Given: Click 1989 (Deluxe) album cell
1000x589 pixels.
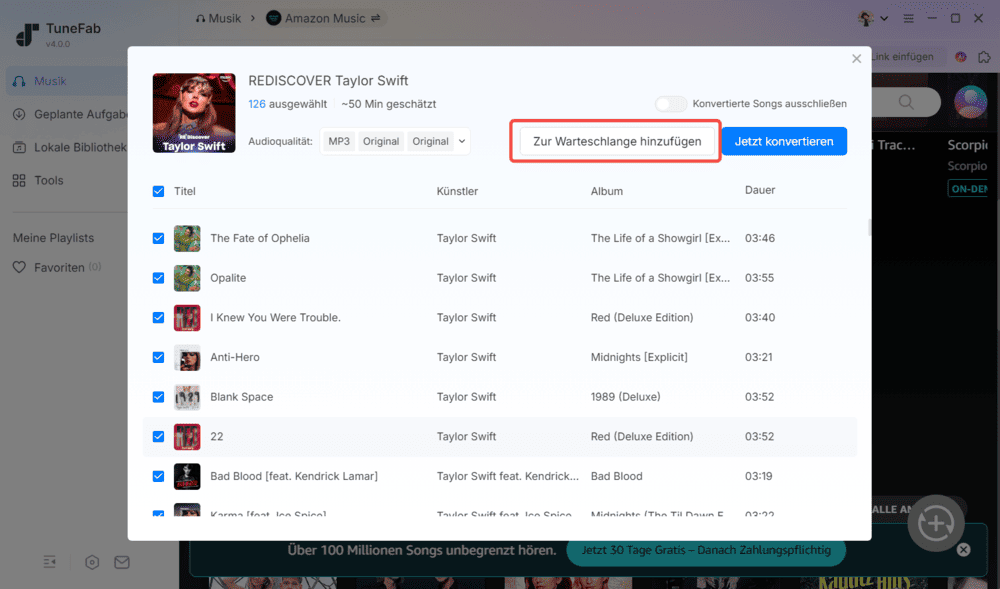Looking at the screenshot, I should pyautogui.click(x=626, y=396).
